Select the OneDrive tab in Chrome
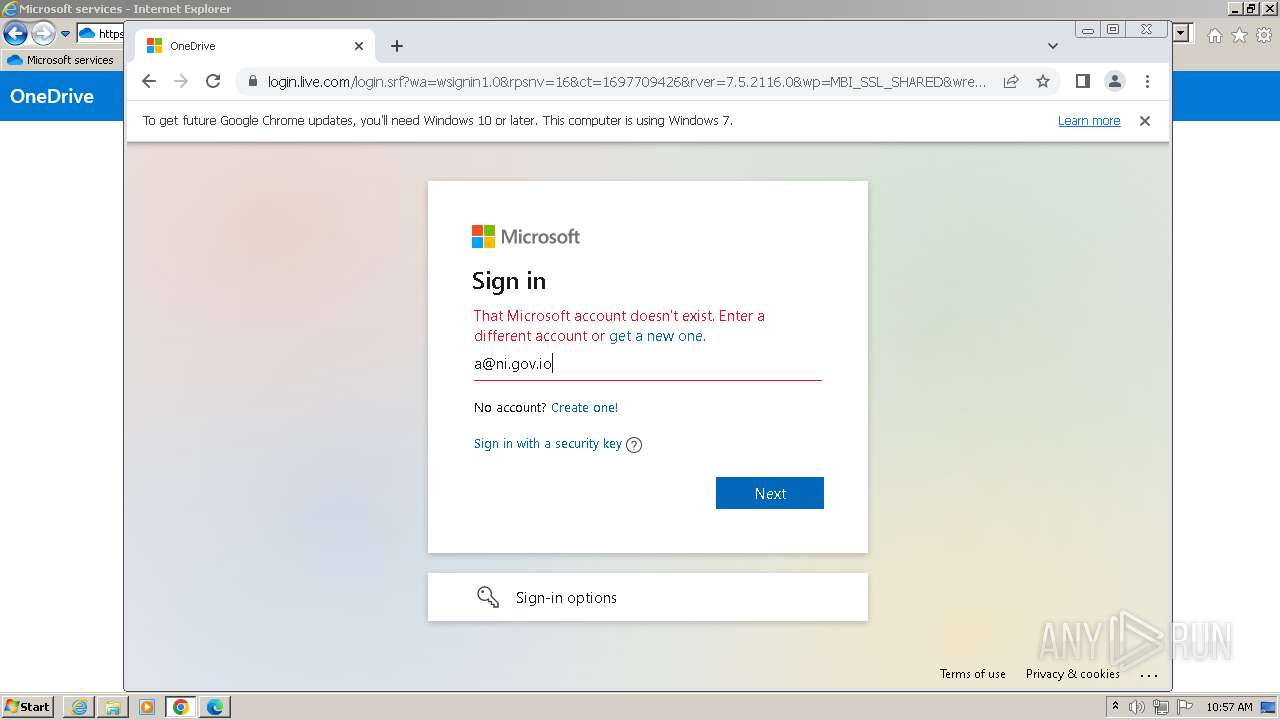The image size is (1280, 720). 256,46
